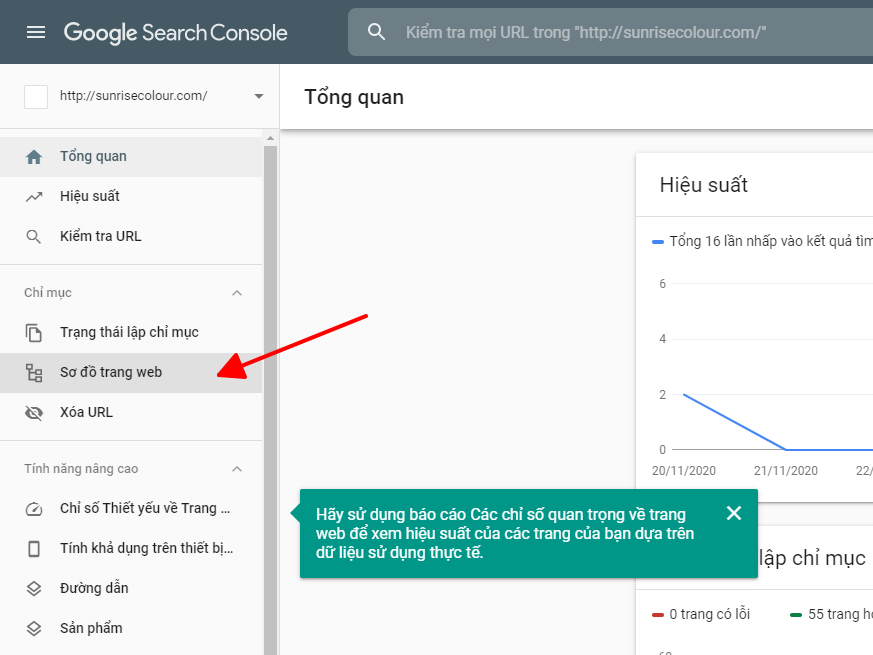The width and height of the screenshot is (873, 655).
Task: Click the pages icon for Trạng thái lập chỉ mục
Action: (x=34, y=333)
